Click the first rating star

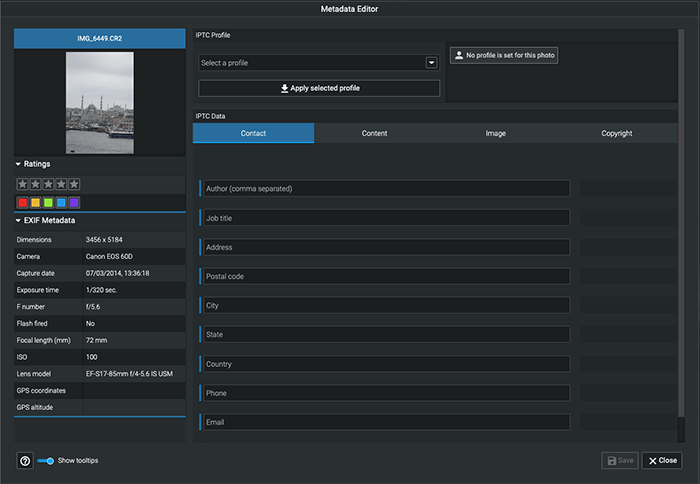(23, 184)
